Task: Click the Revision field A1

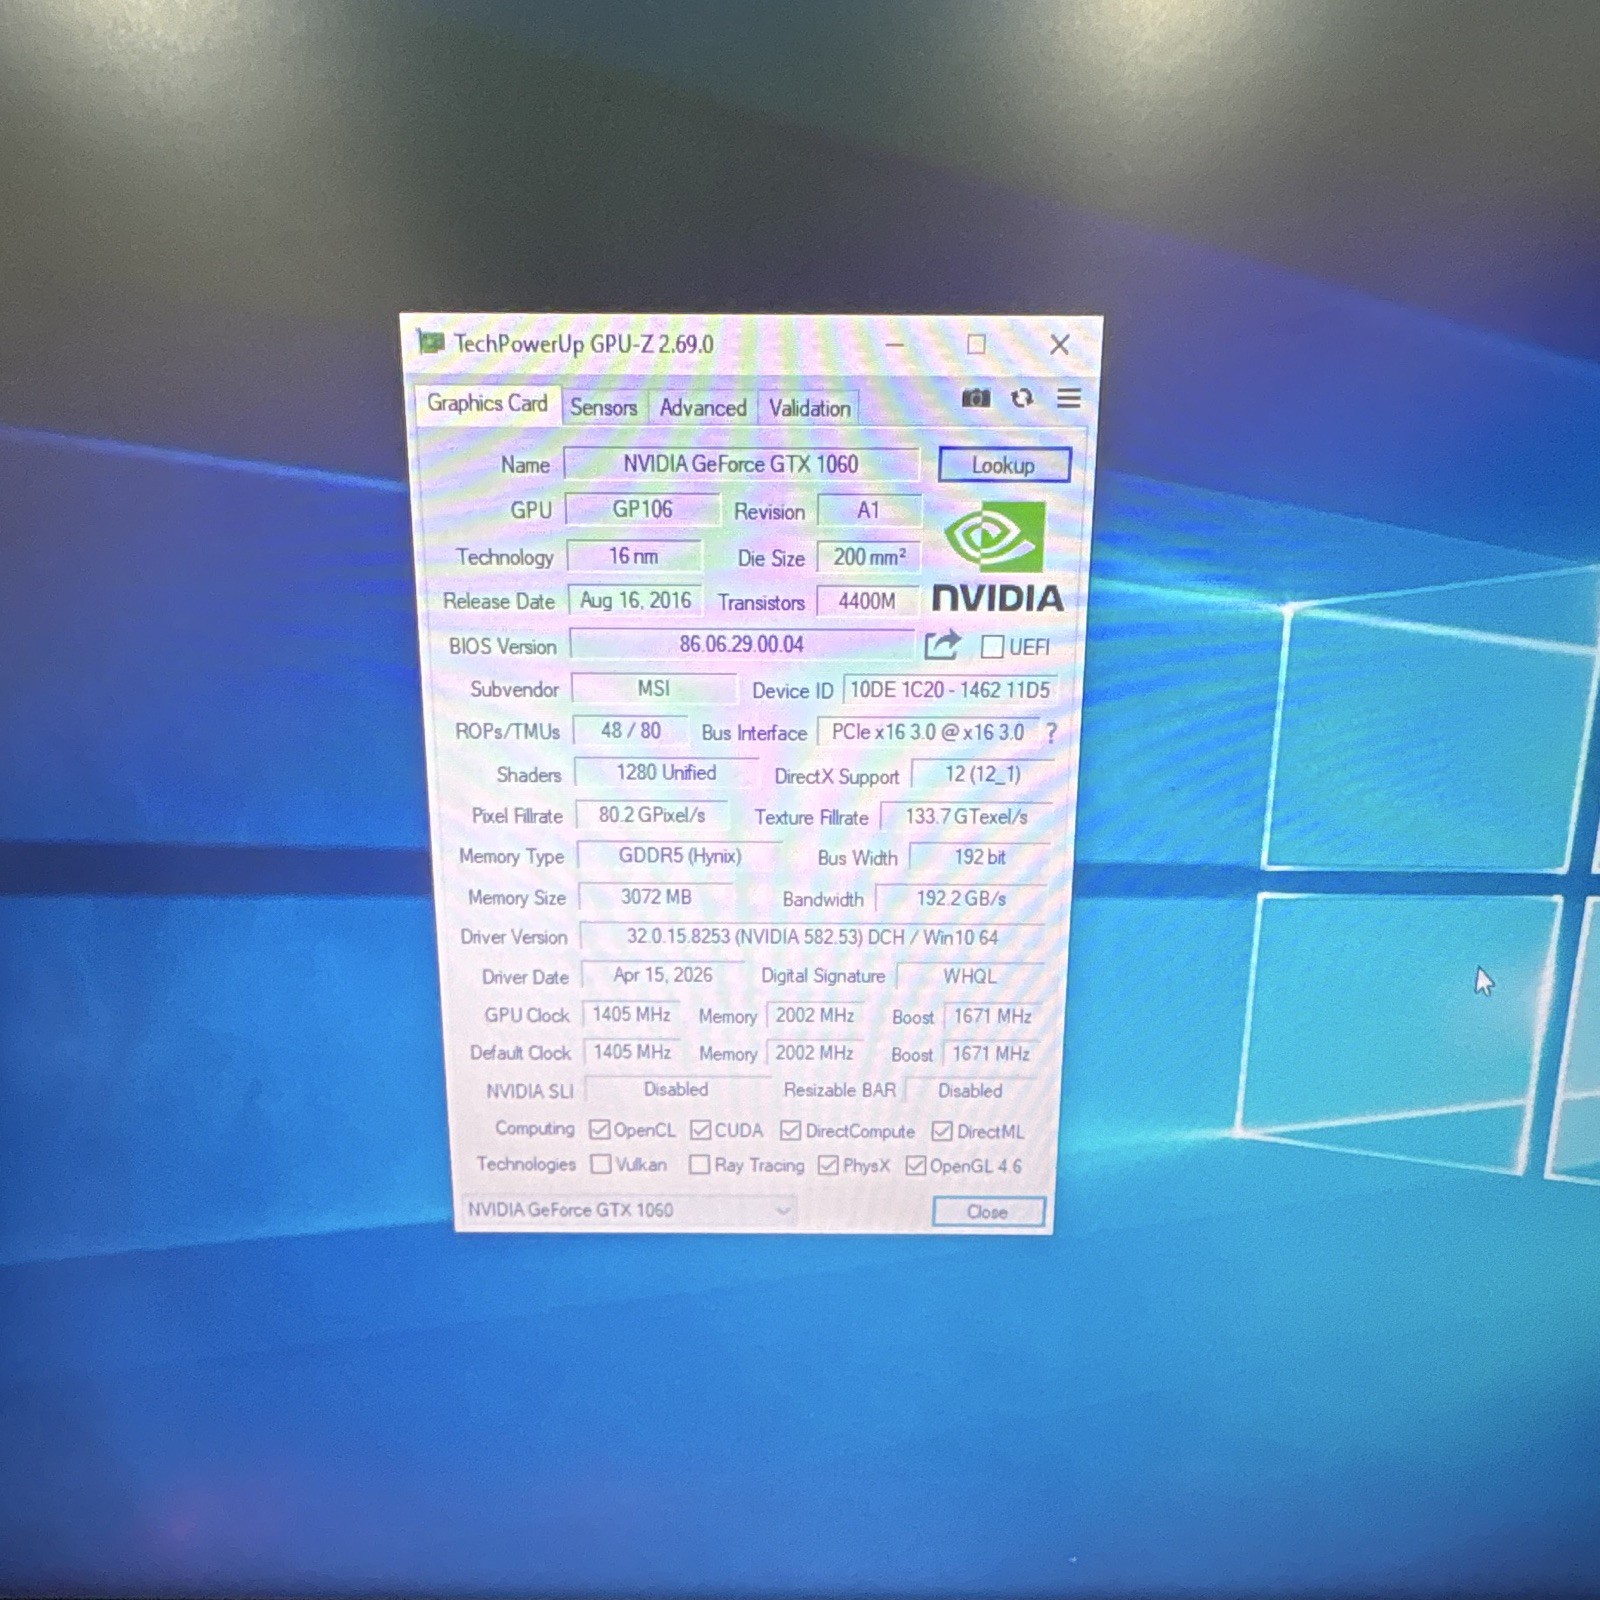Action: 868,510
